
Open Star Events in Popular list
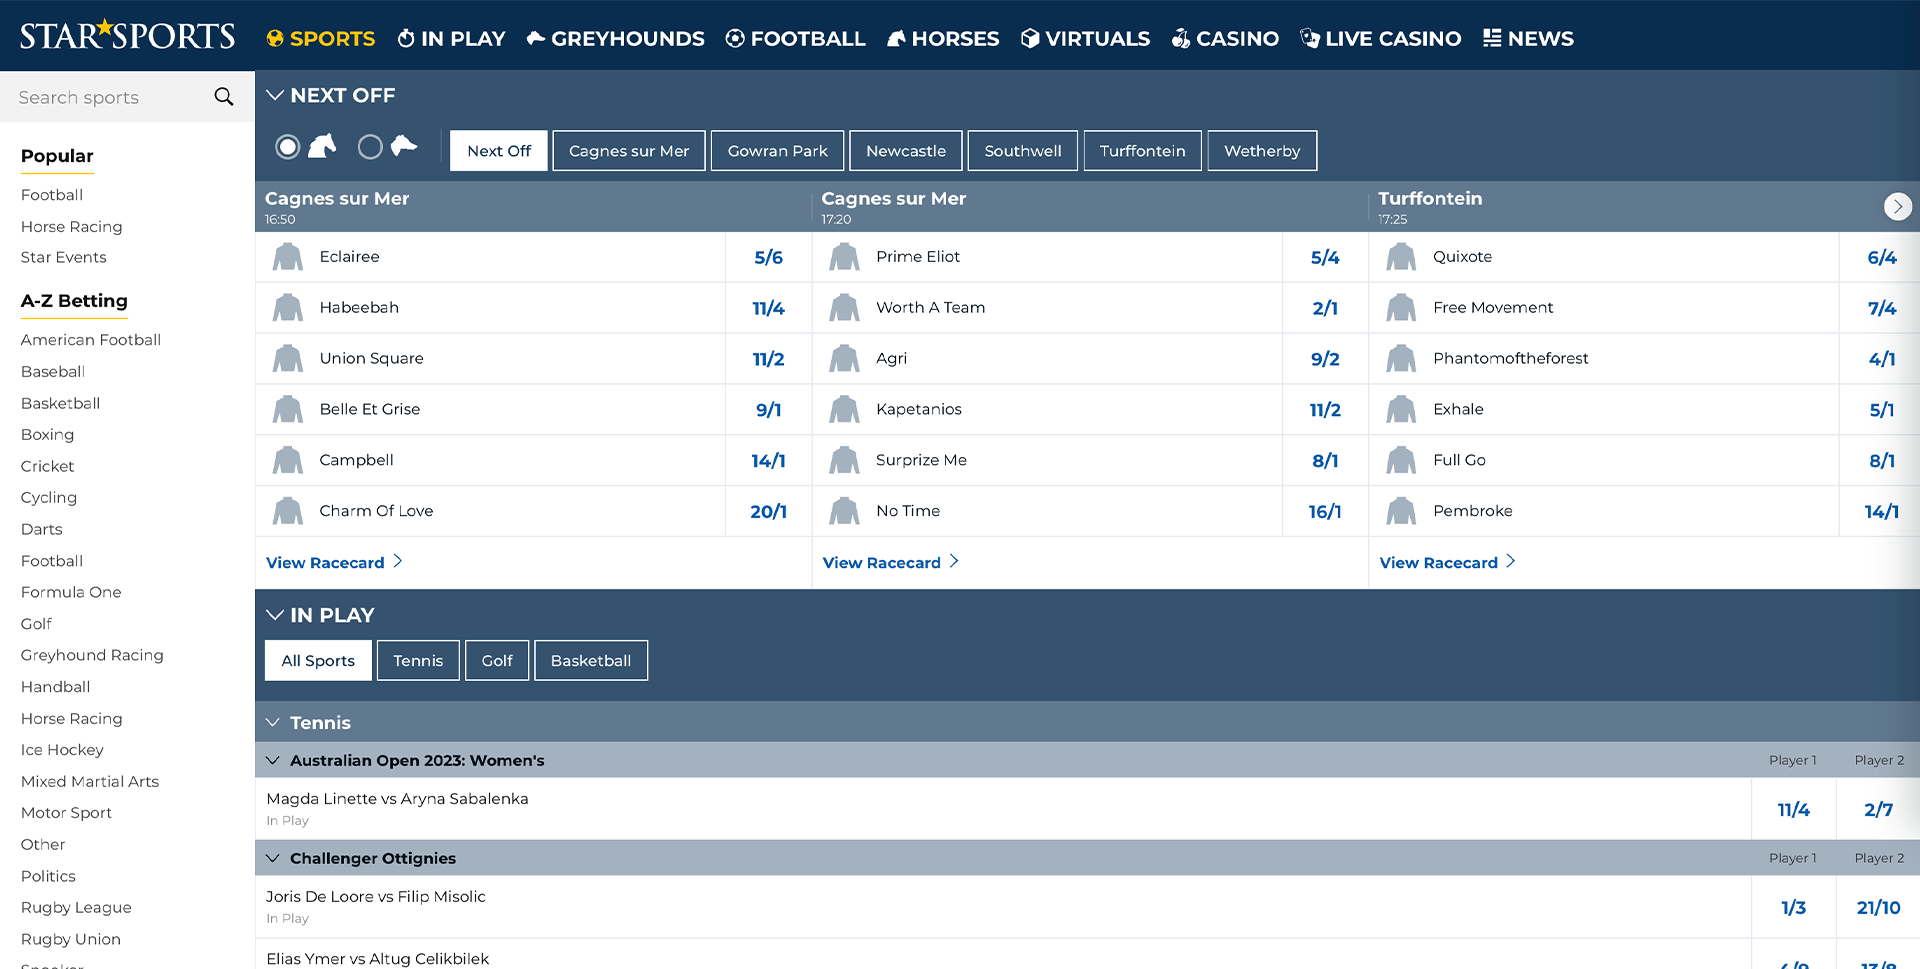pyautogui.click(x=63, y=257)
